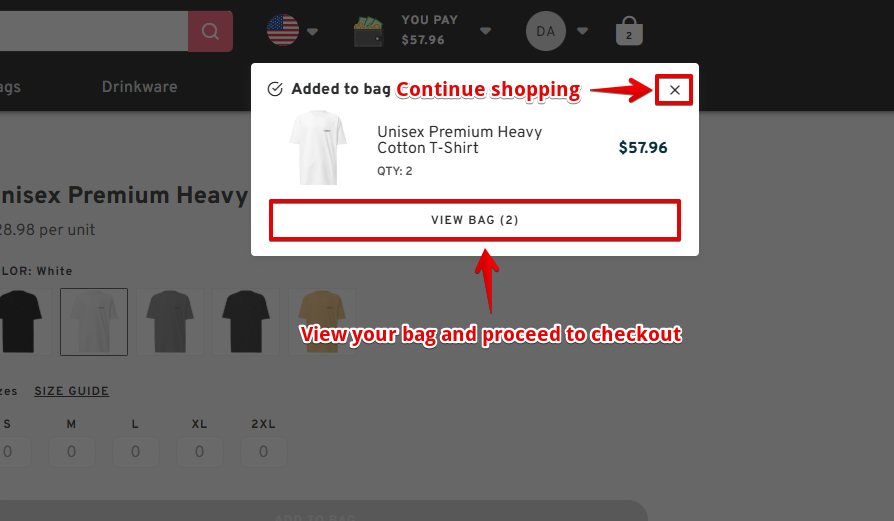The image size is (894, 521).
Task: Click the US flag country icon
Action: coord(283,31)
